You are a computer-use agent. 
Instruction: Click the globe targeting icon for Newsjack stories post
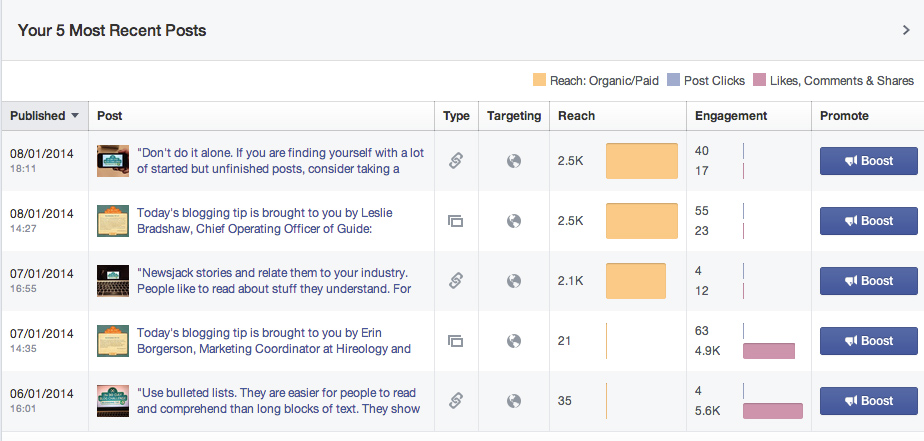click(x=514, y=281)
